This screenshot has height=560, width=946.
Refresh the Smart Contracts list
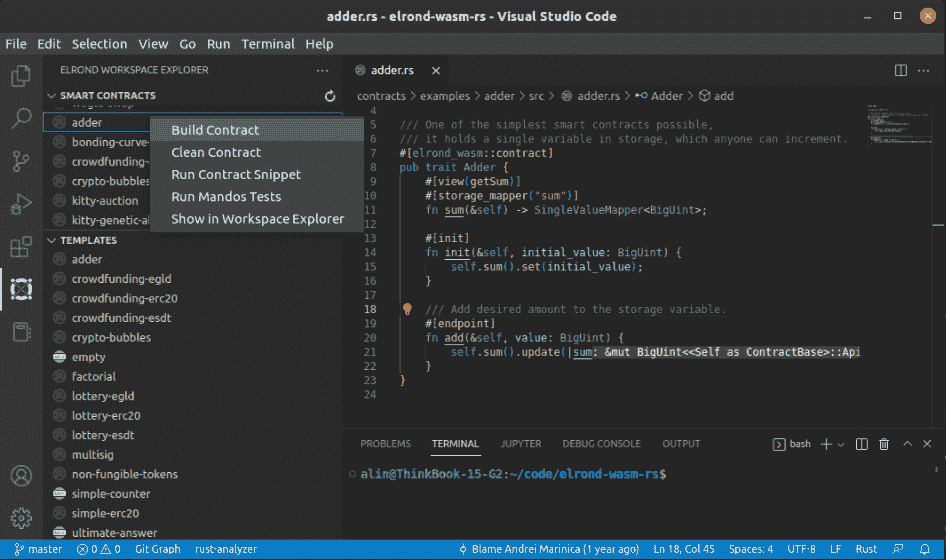[329, 96]
